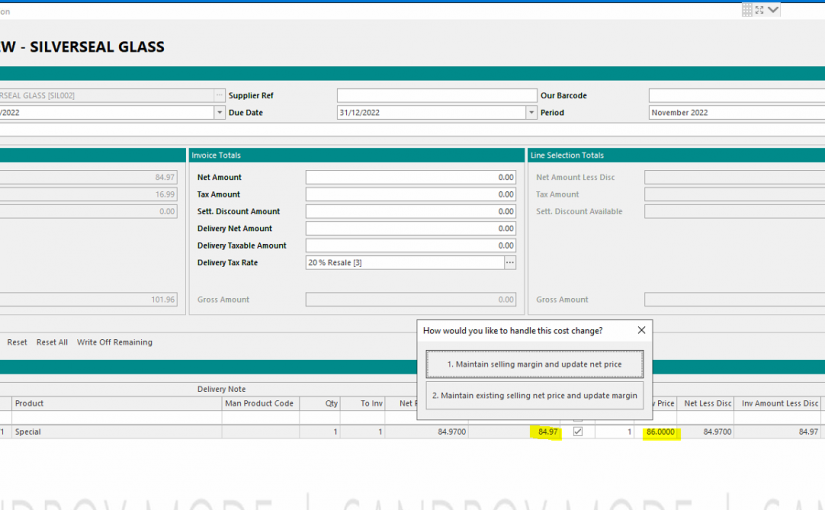Click the Gross Amount field in Invoice Totals
The image size is (825, 510).
pos(410,299)
